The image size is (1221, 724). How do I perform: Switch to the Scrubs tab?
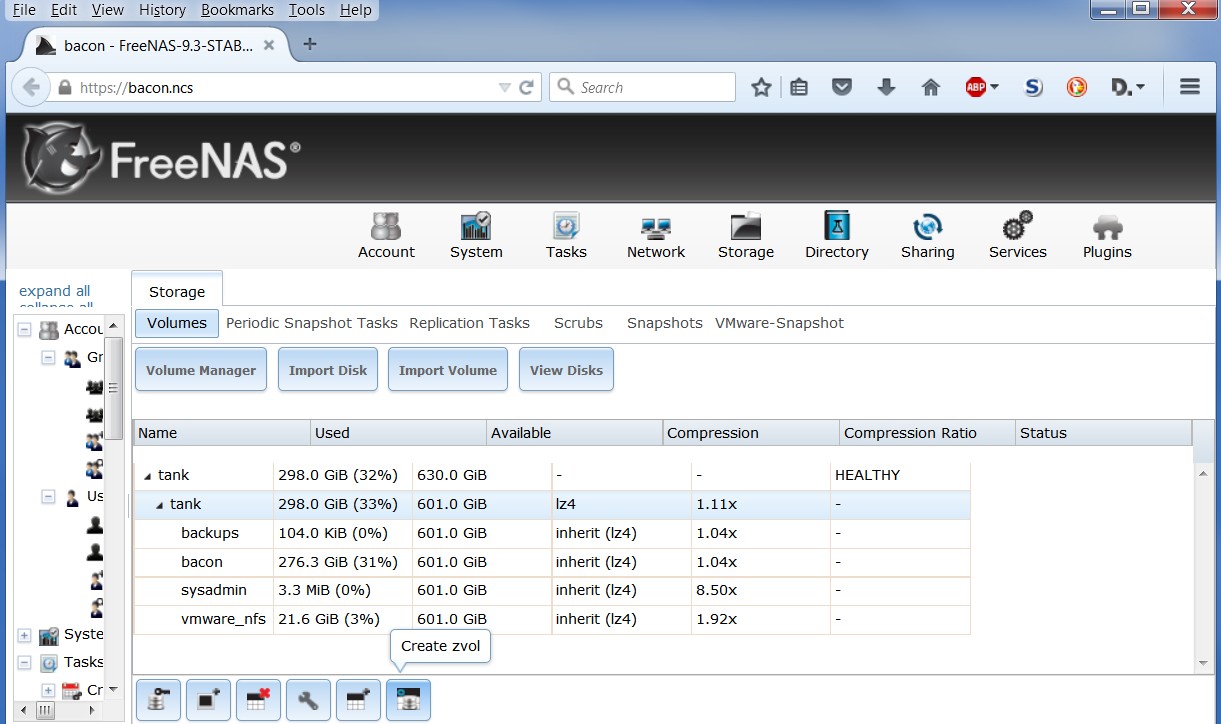(578, 323)
